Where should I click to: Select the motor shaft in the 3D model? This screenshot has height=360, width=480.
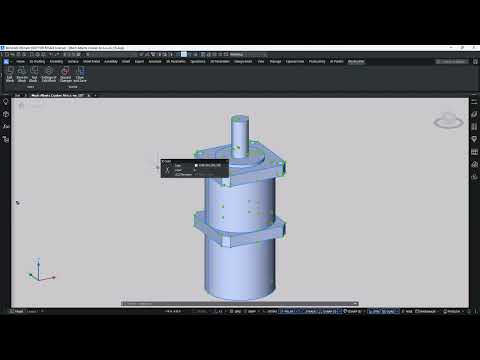pos(240,135)
